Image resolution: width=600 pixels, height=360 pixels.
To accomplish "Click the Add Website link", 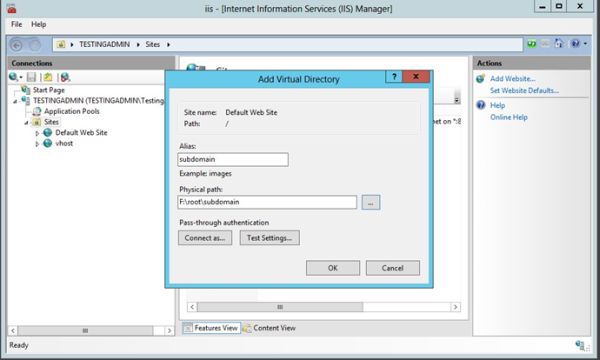I will point(513,79).
